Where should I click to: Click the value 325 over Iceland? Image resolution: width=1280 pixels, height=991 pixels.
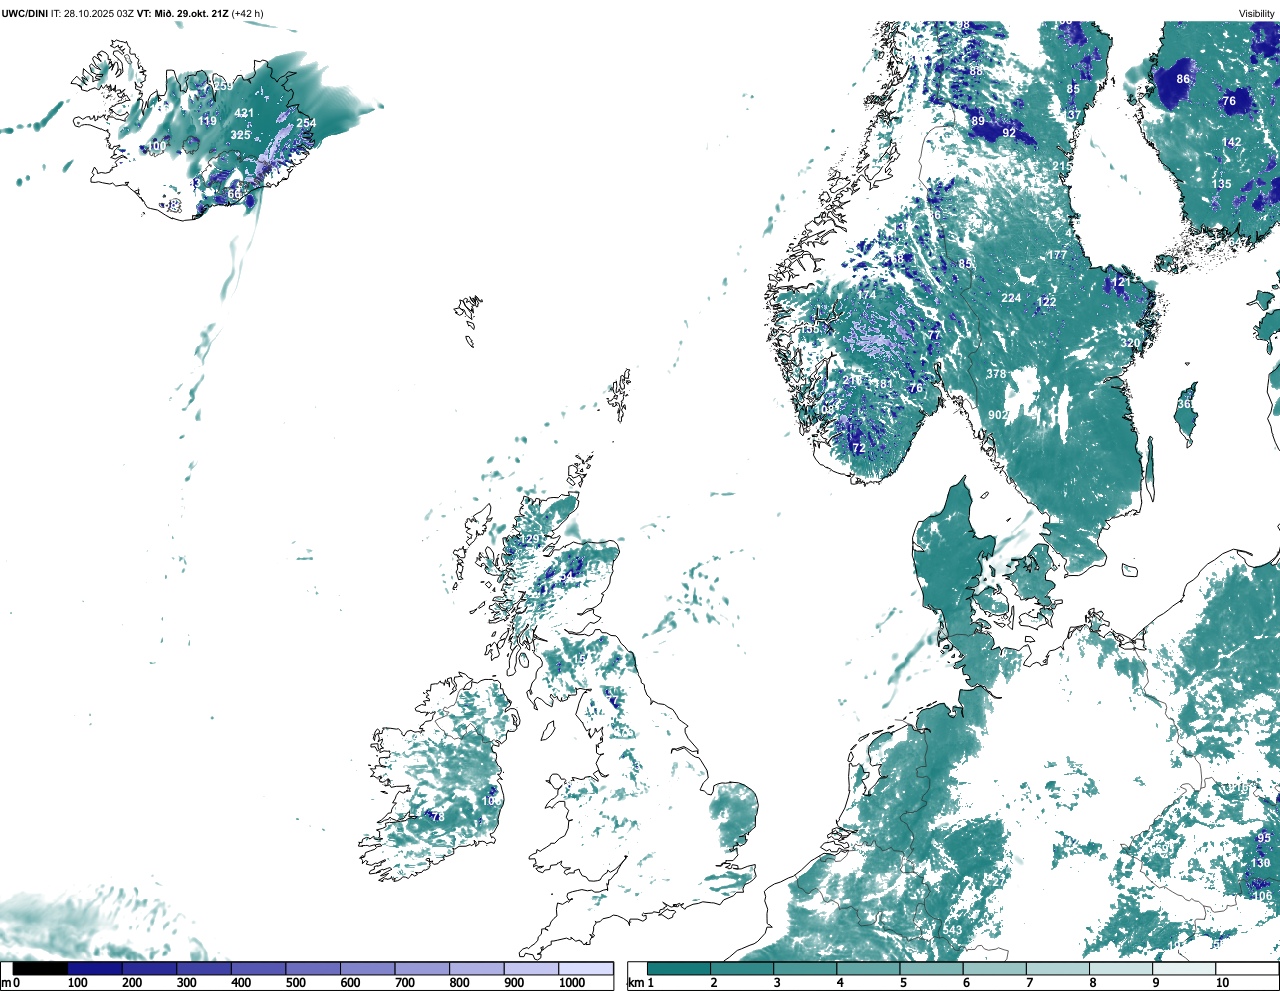tap(241, 135)
